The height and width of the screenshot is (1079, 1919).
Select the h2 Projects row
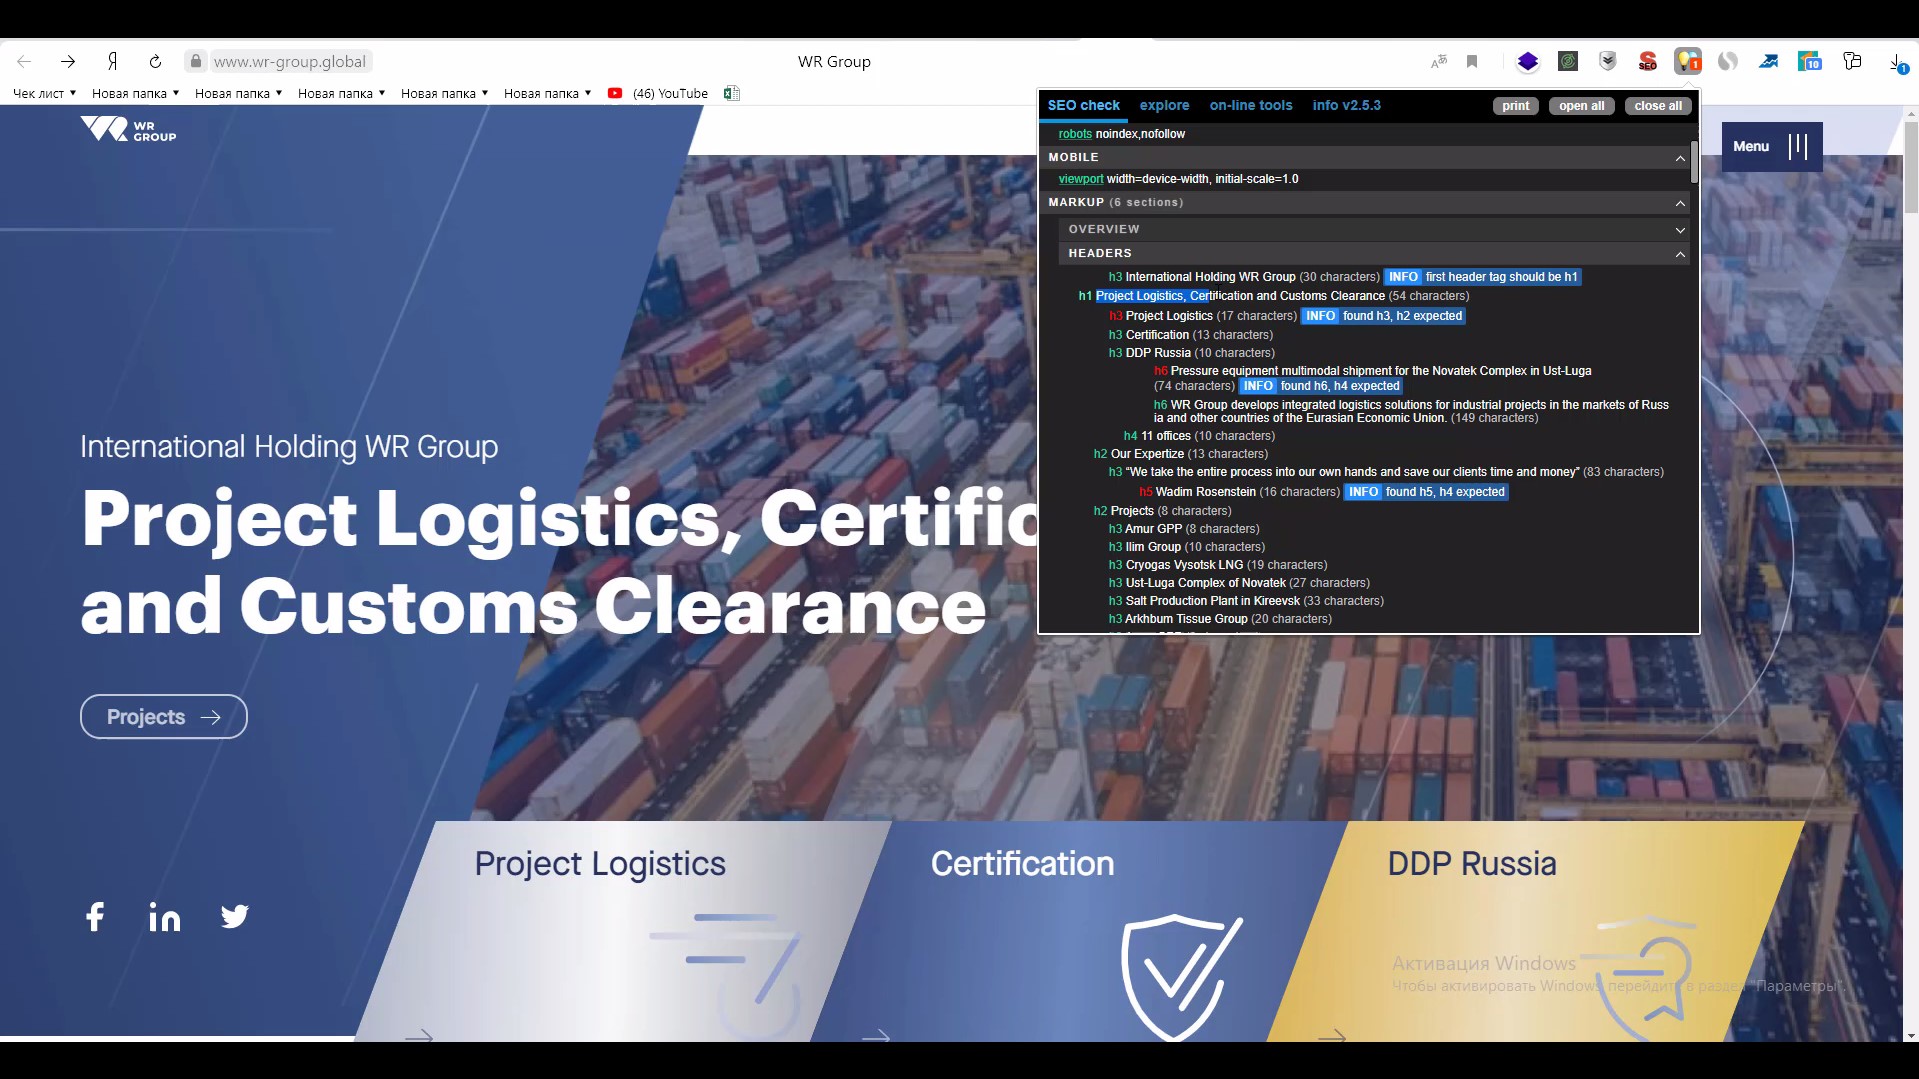point(1162,511)
